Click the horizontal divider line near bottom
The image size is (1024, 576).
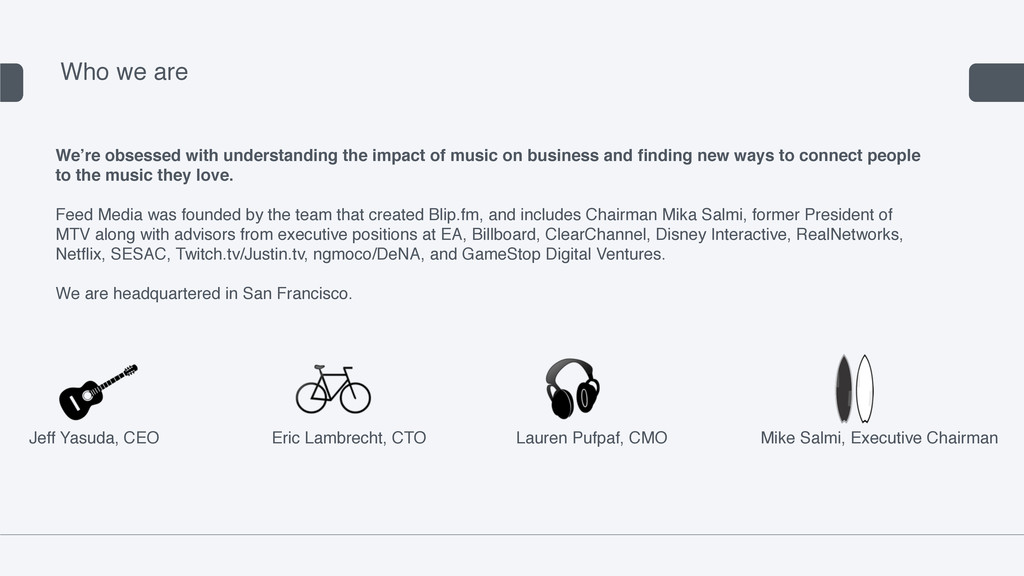pyautogui.click(x=512, y=535)
